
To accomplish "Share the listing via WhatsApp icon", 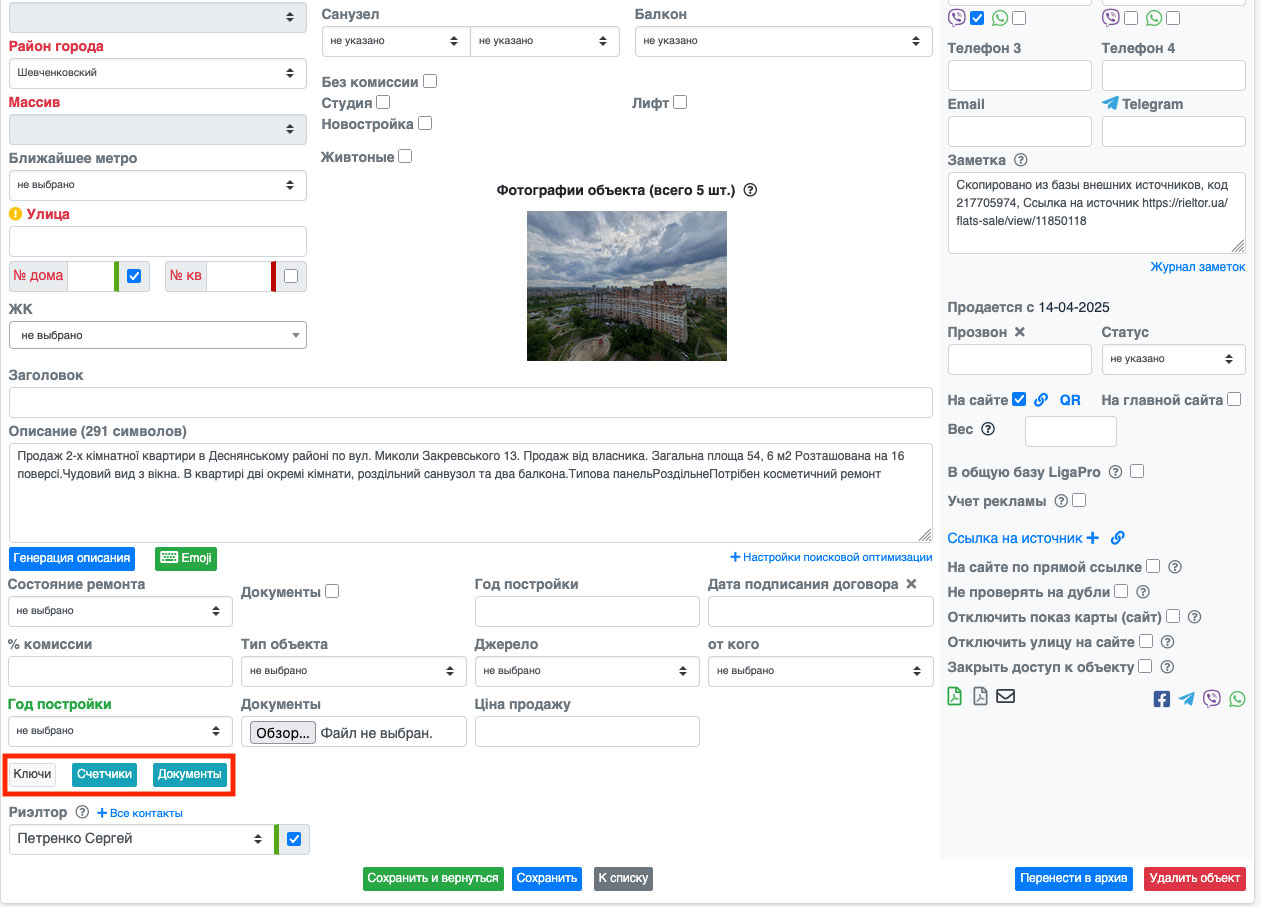I will tap(1238, 699).
